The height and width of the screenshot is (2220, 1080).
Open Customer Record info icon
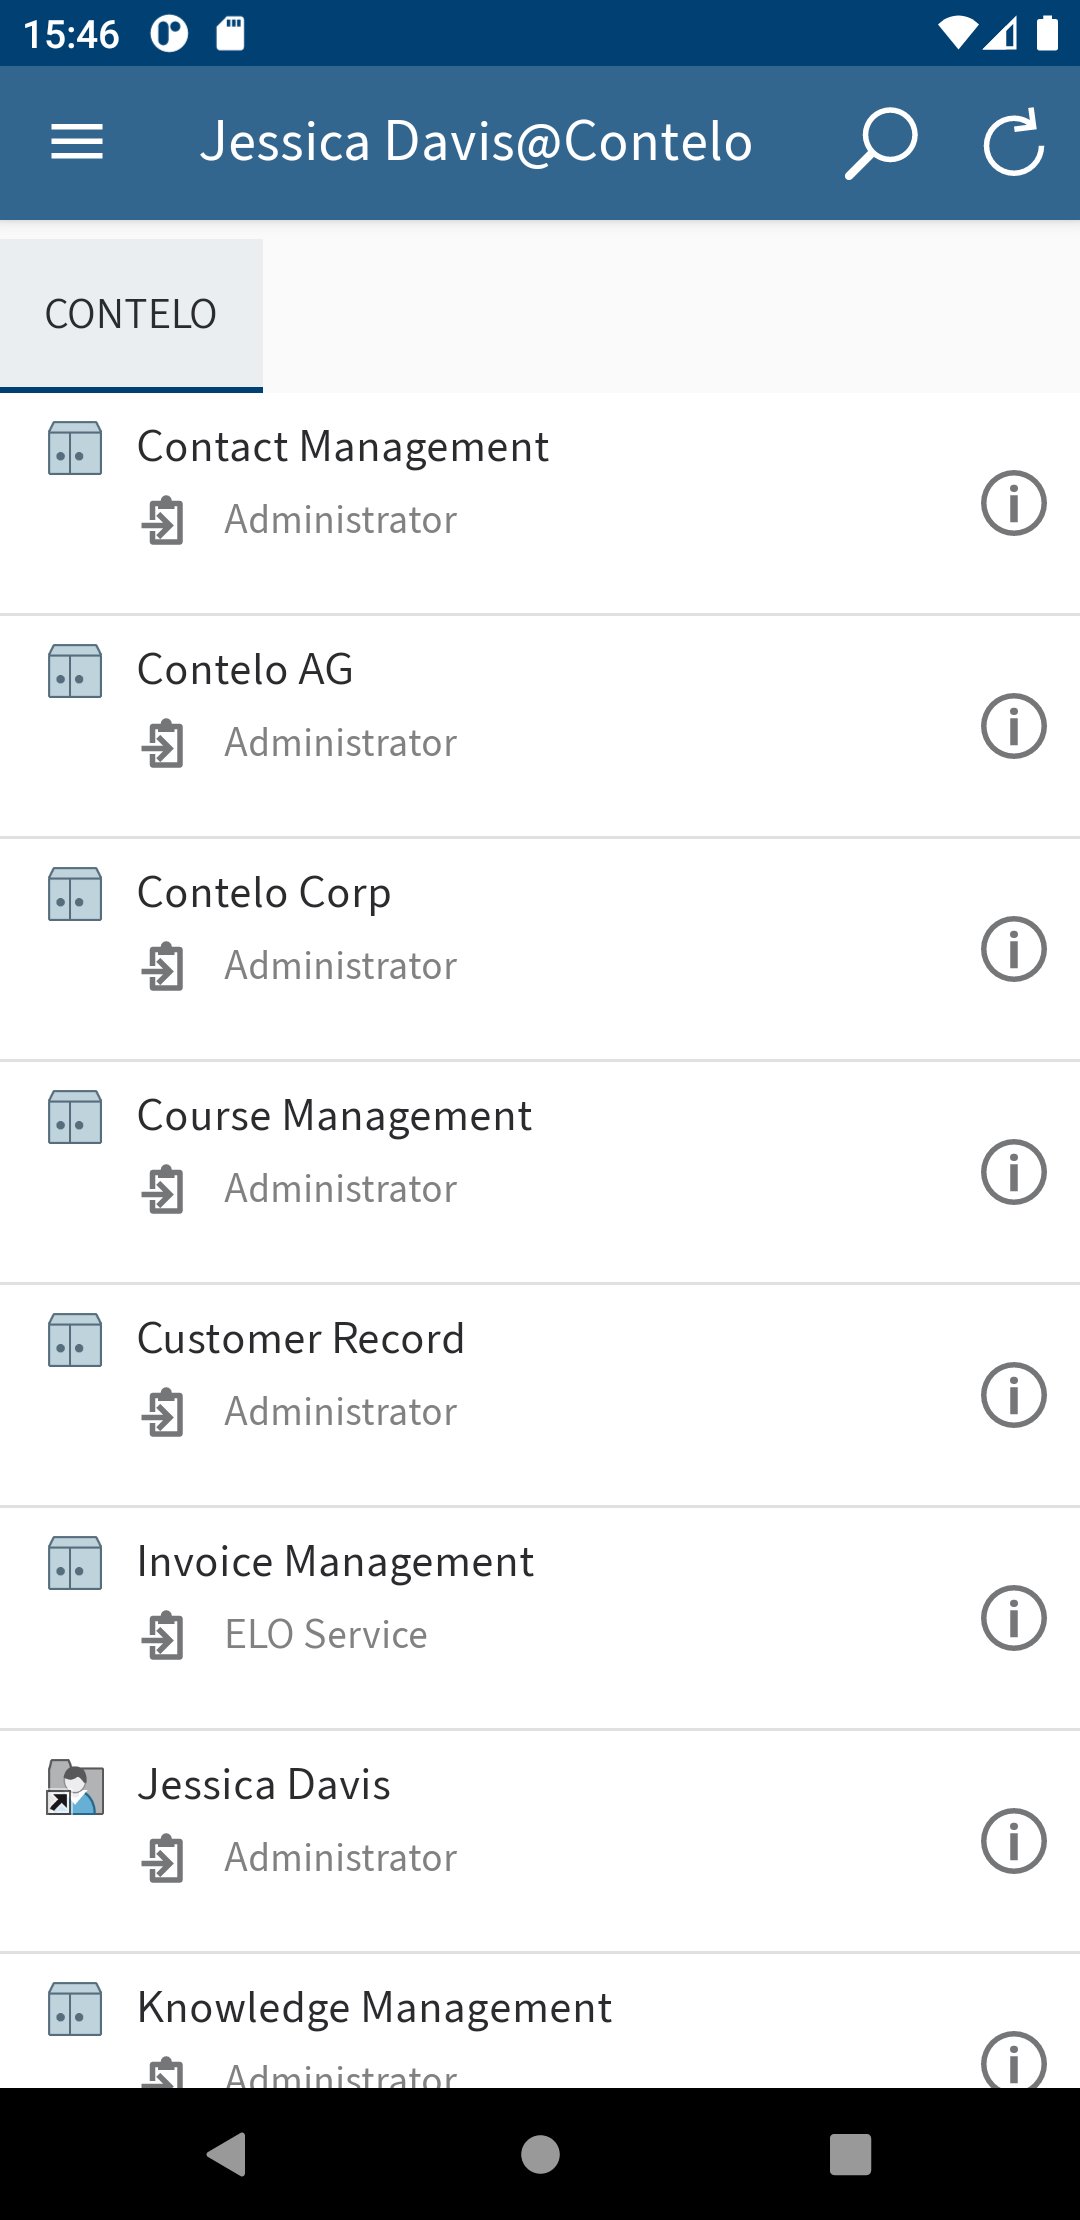1013,1395
